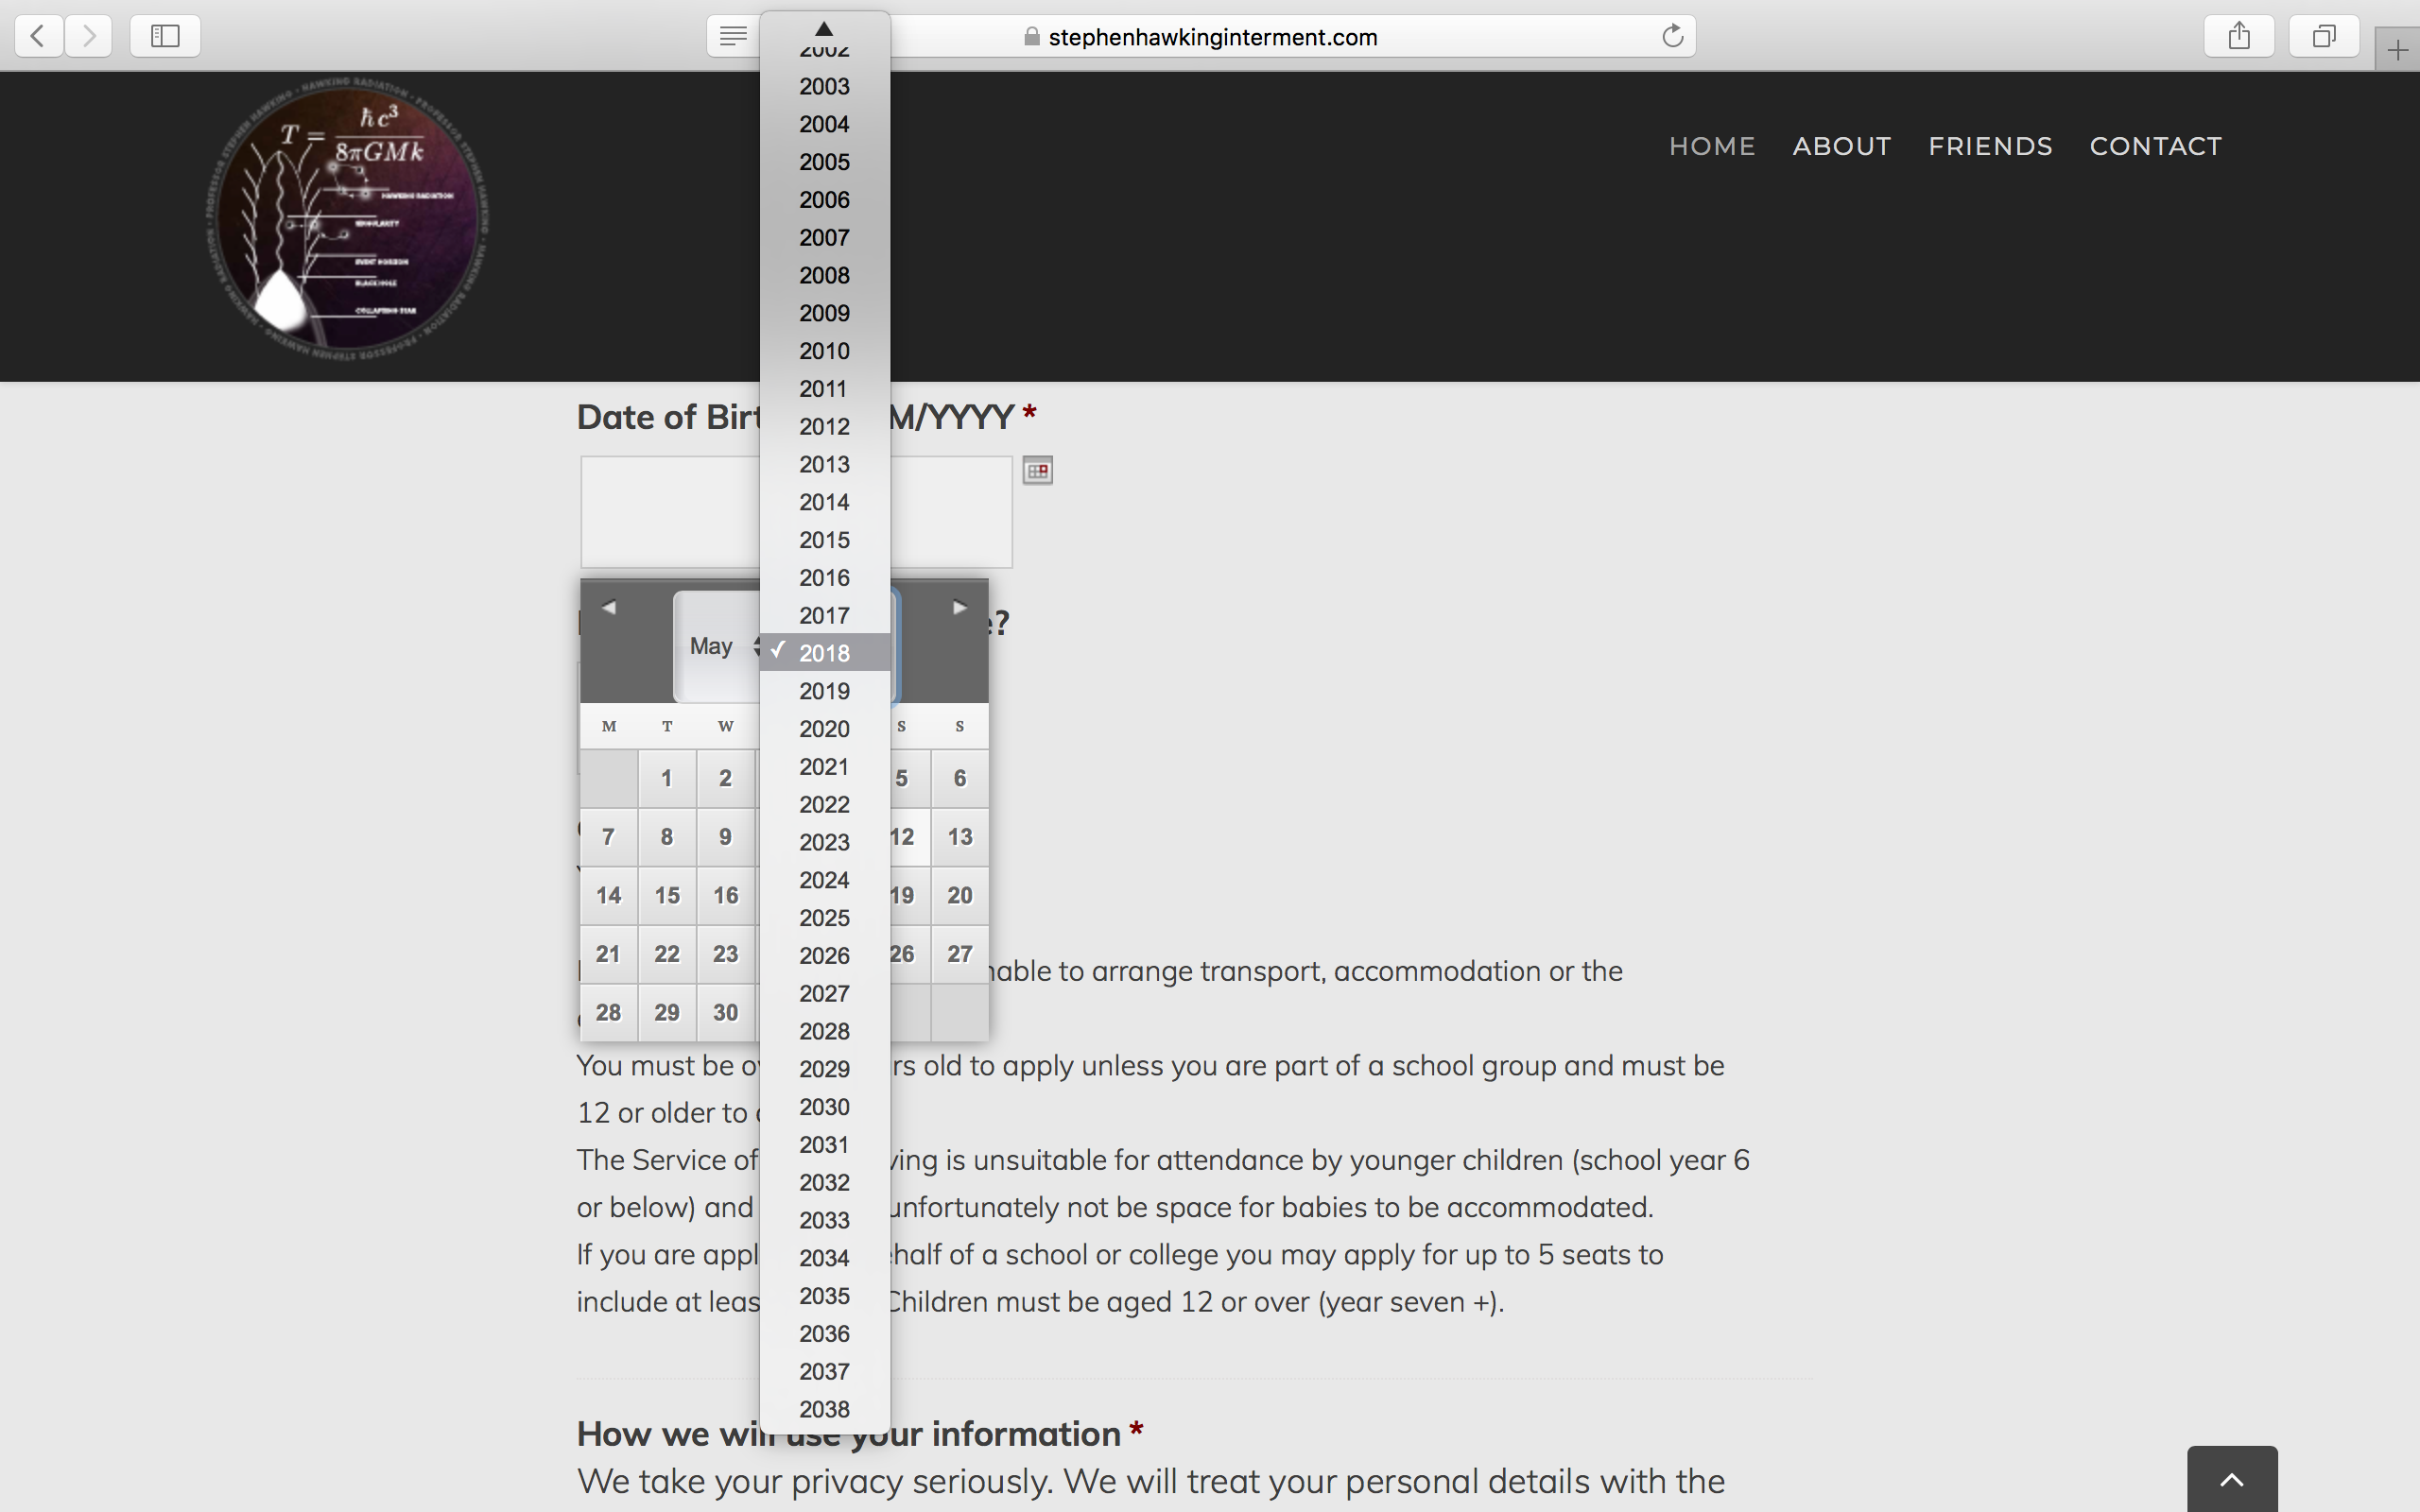Go to next month in calendar
This screenshot has height=1512, width=2420.
tap(959, 607)
